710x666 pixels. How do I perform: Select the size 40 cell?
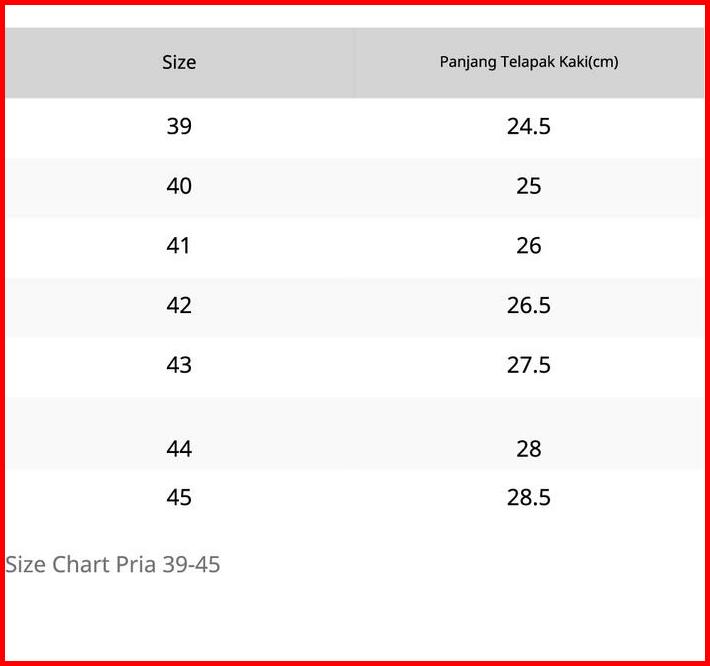pos(179,186)
